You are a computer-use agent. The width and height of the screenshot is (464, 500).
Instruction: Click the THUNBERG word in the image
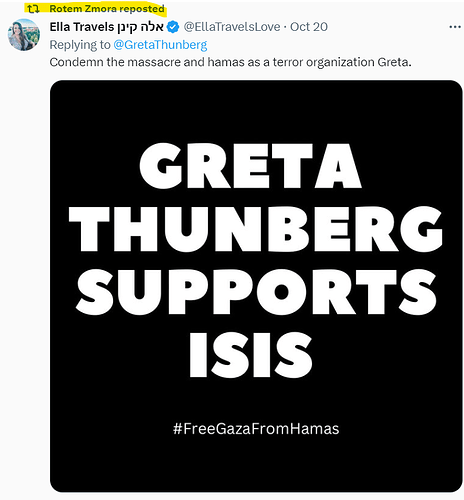[x=256, y=229]
